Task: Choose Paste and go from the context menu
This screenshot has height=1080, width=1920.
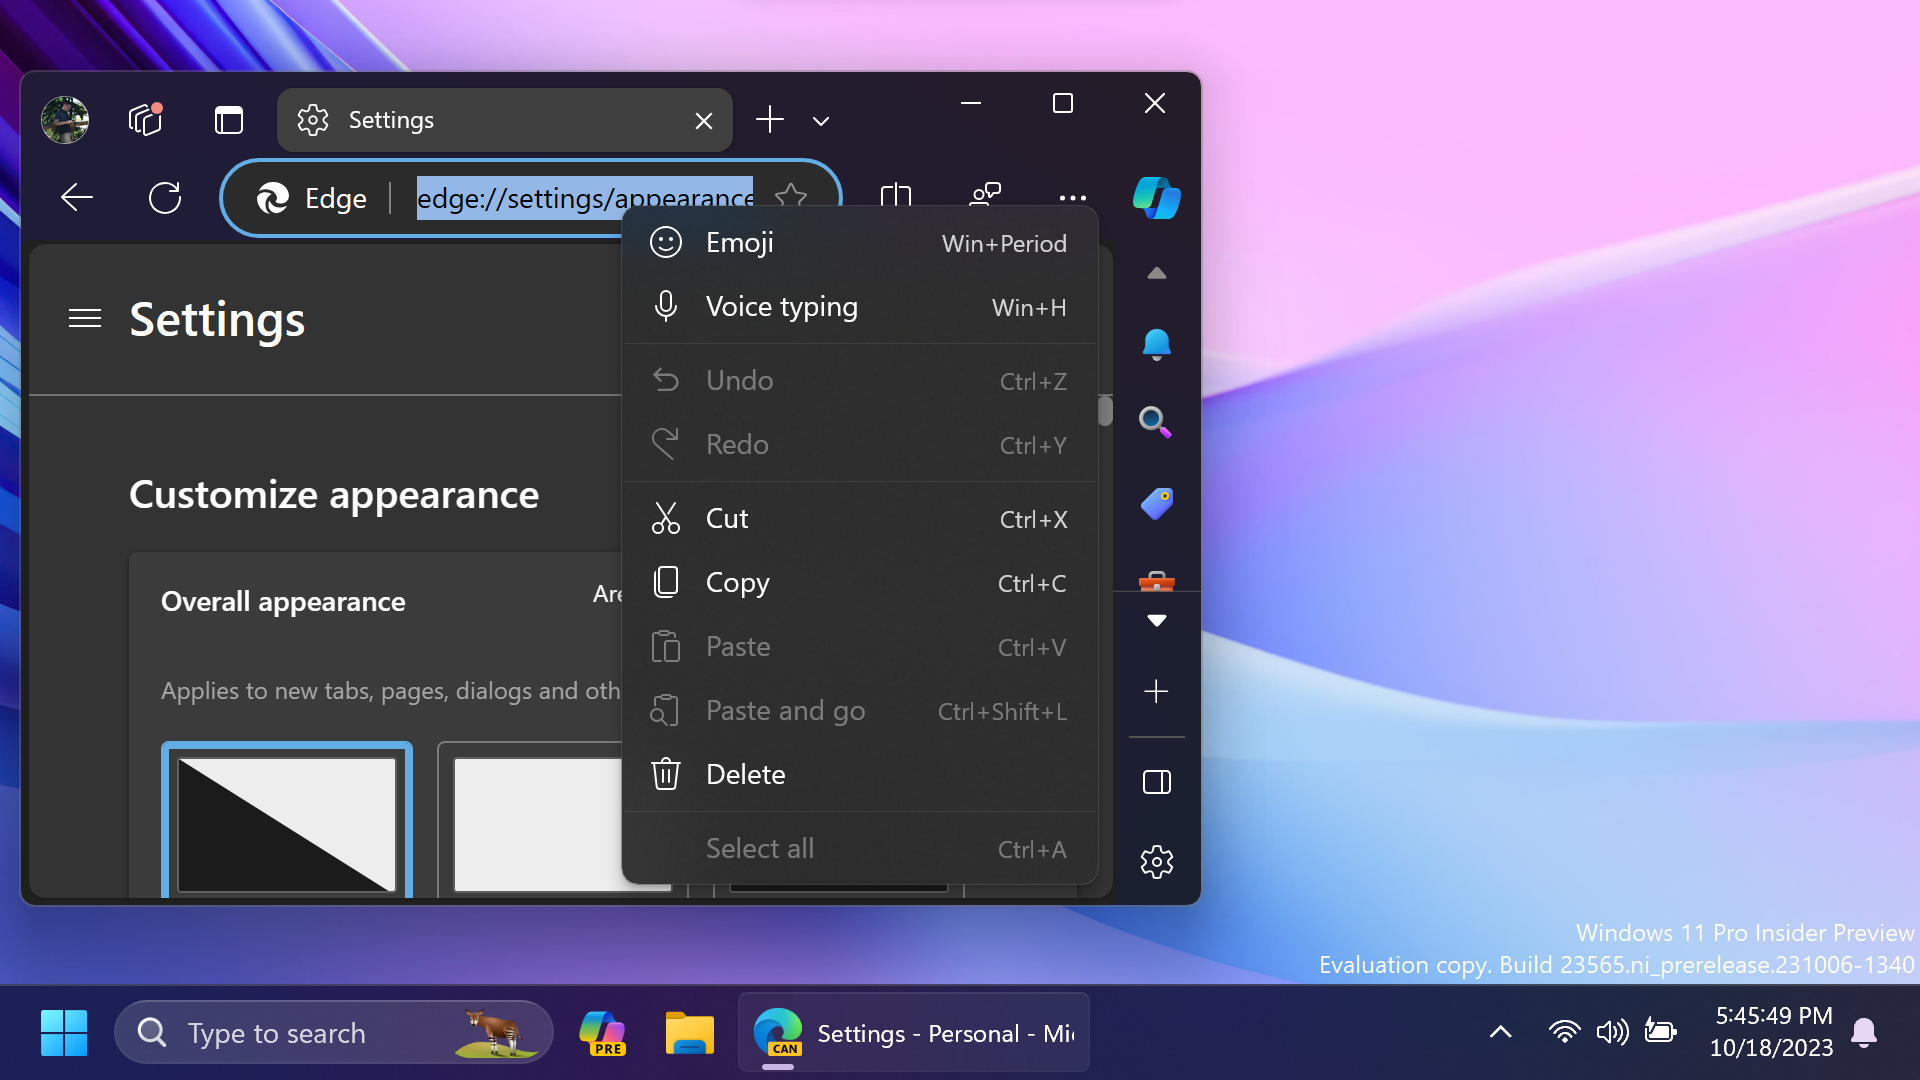Action: 785,710
